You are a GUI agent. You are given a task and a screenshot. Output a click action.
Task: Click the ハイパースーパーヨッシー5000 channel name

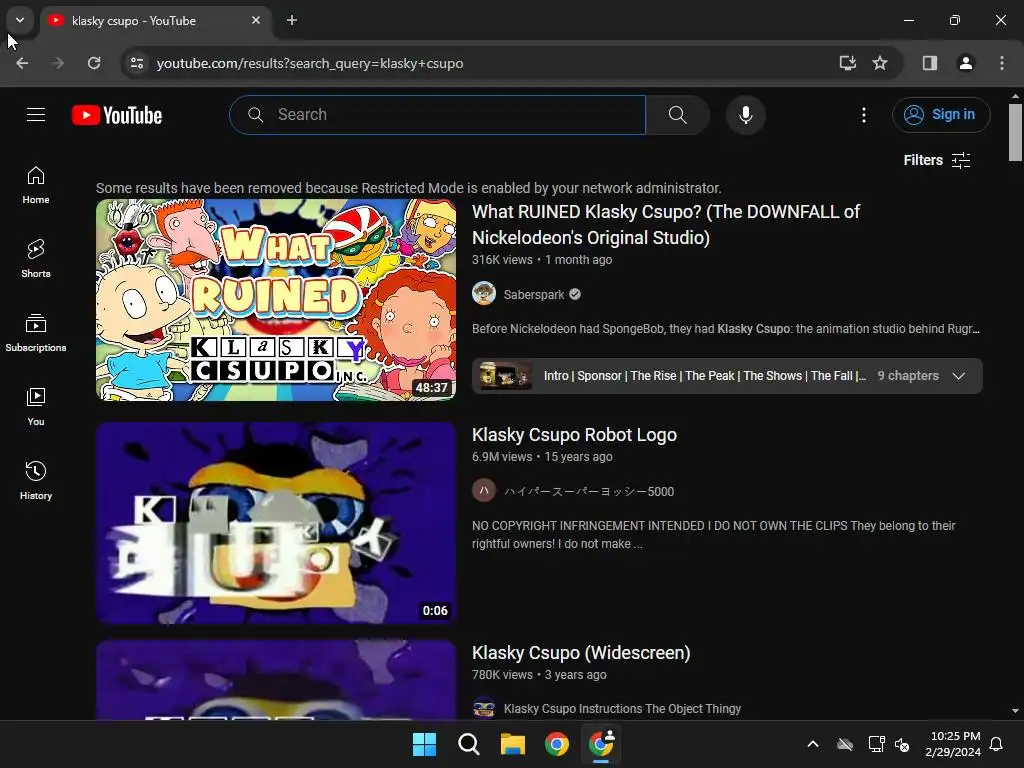pos(588,492)
